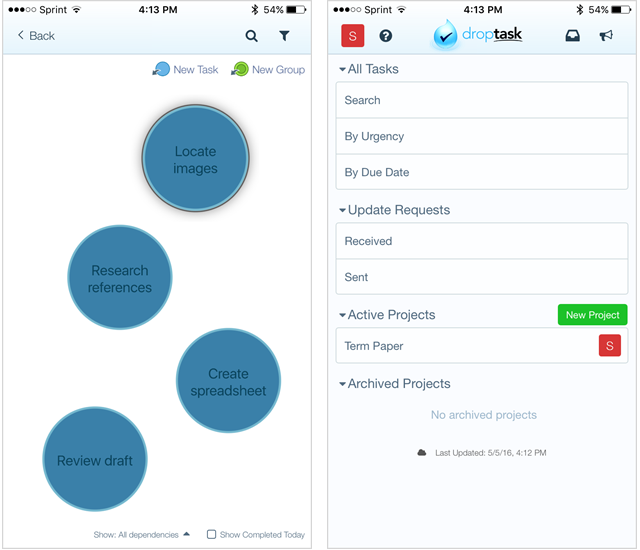Select the By Urgency row

click(x=482, y=136)
